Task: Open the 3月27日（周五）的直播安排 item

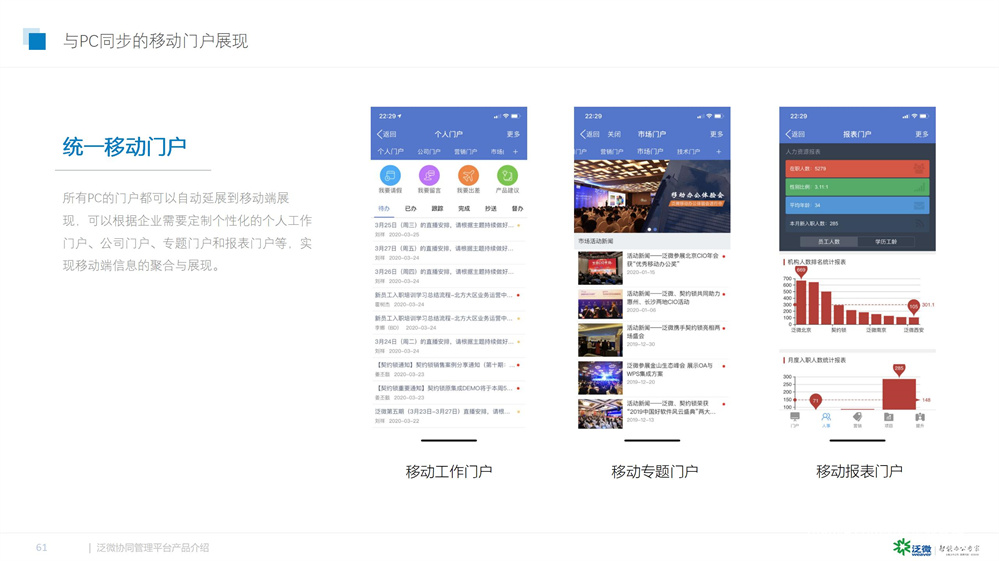Action: click(448, 253)
